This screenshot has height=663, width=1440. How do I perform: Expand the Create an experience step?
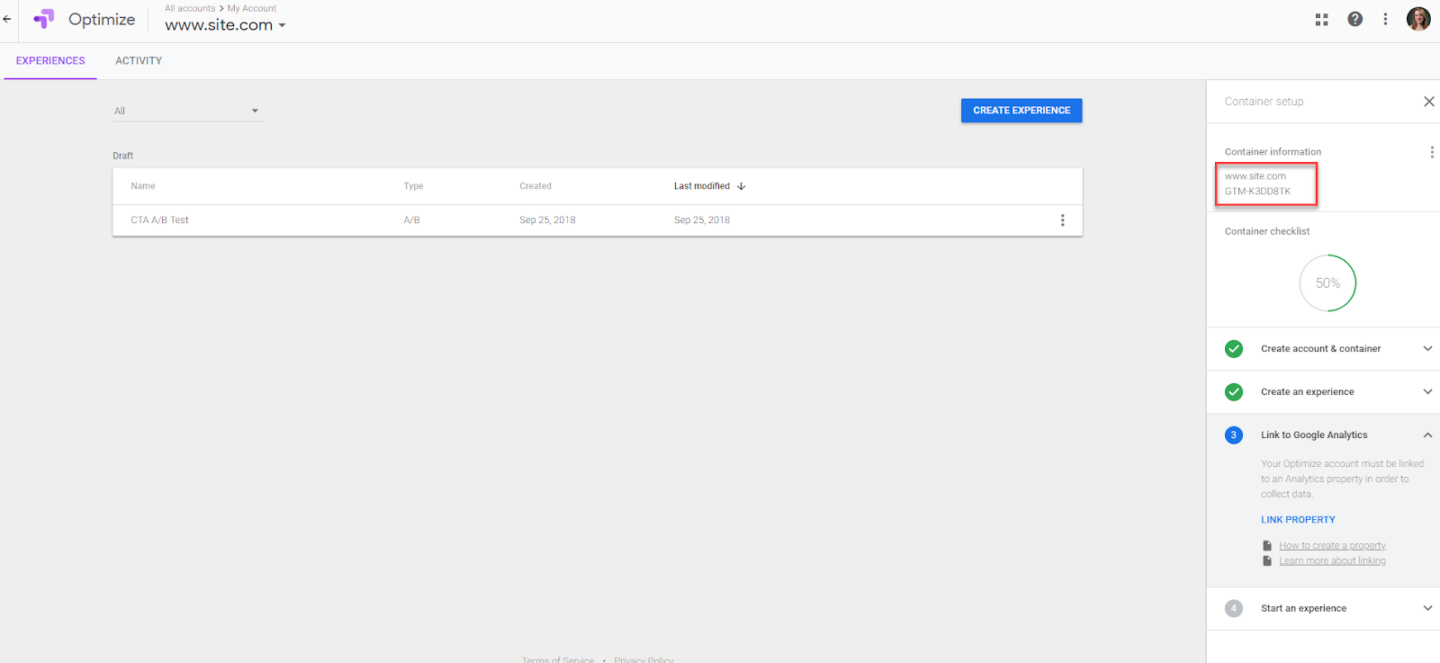coord(1427,392)
